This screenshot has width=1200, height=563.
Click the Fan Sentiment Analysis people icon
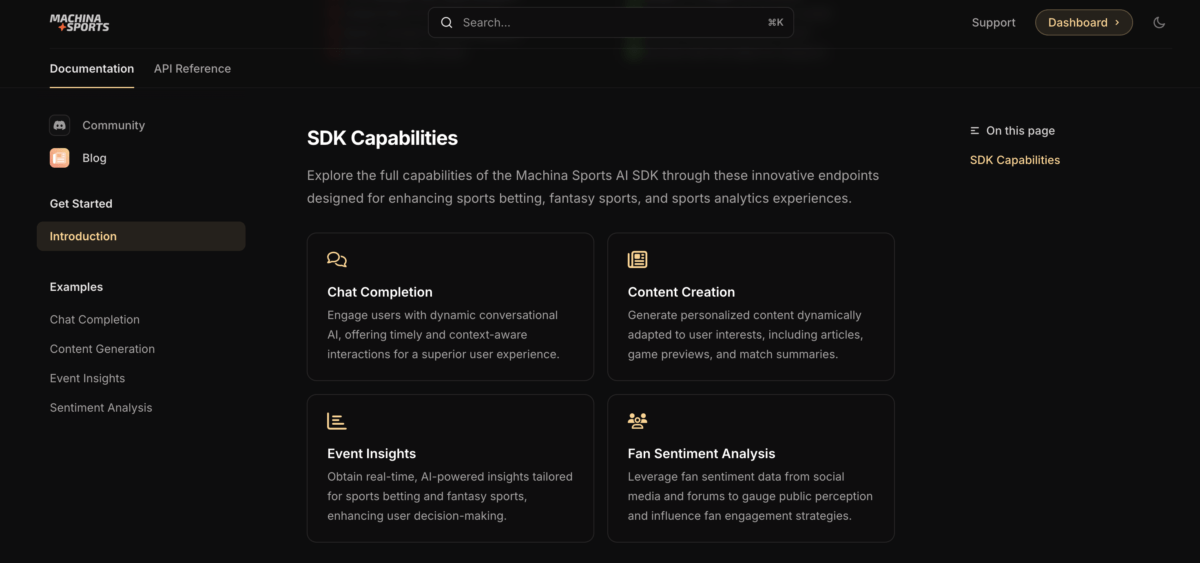[637, 421]
